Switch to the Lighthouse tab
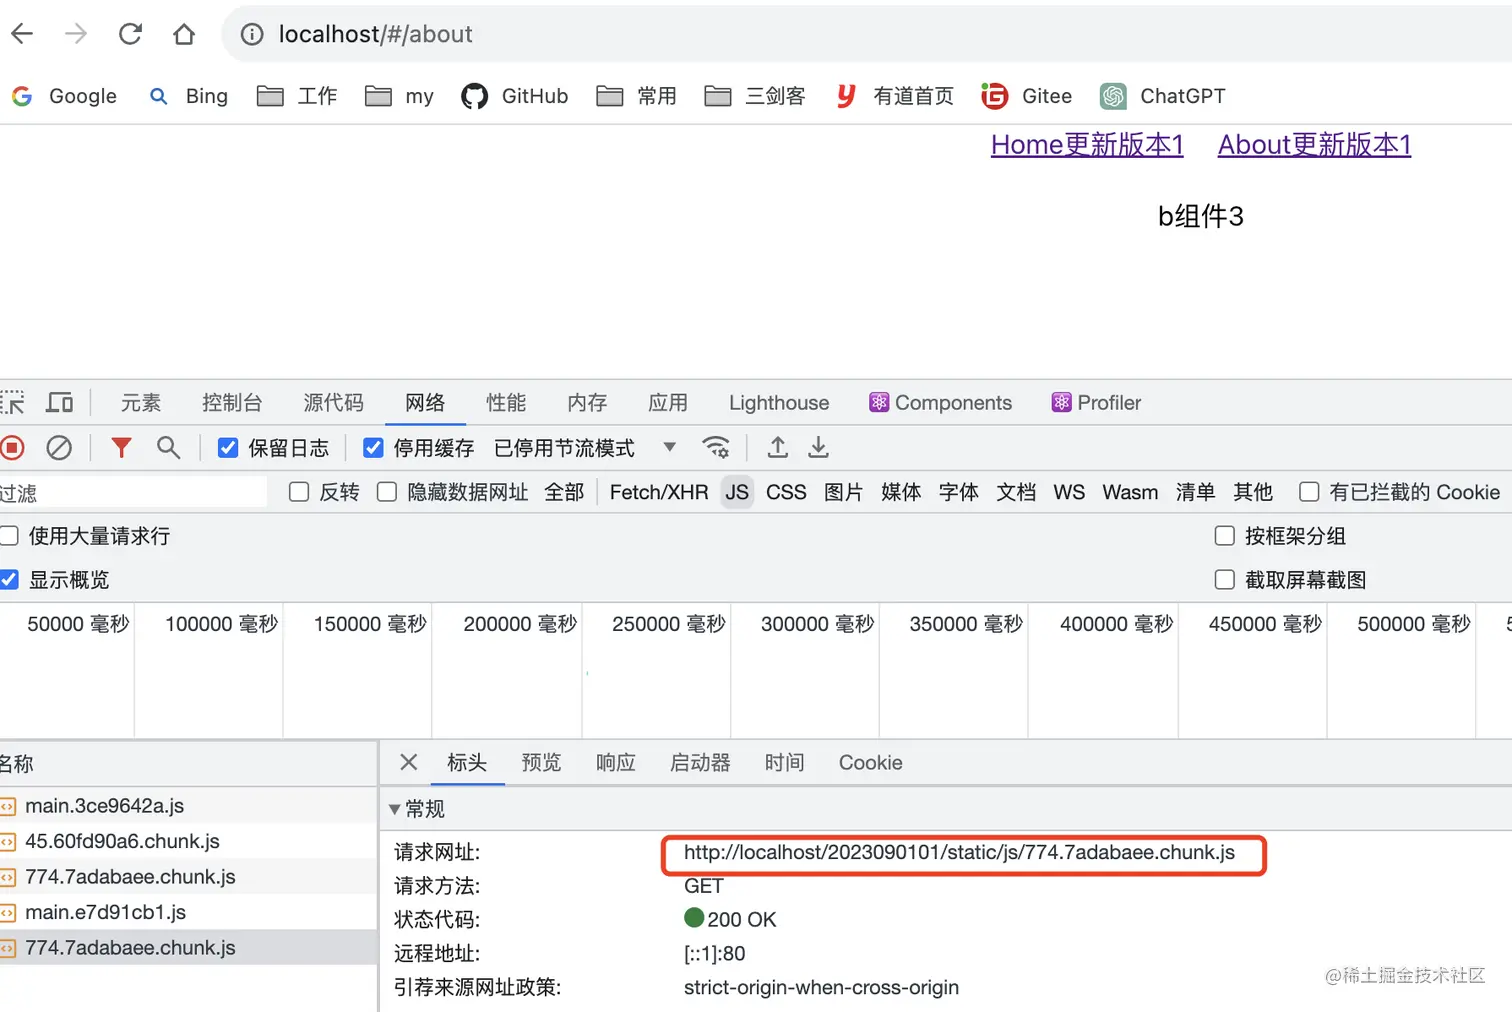 779,402
